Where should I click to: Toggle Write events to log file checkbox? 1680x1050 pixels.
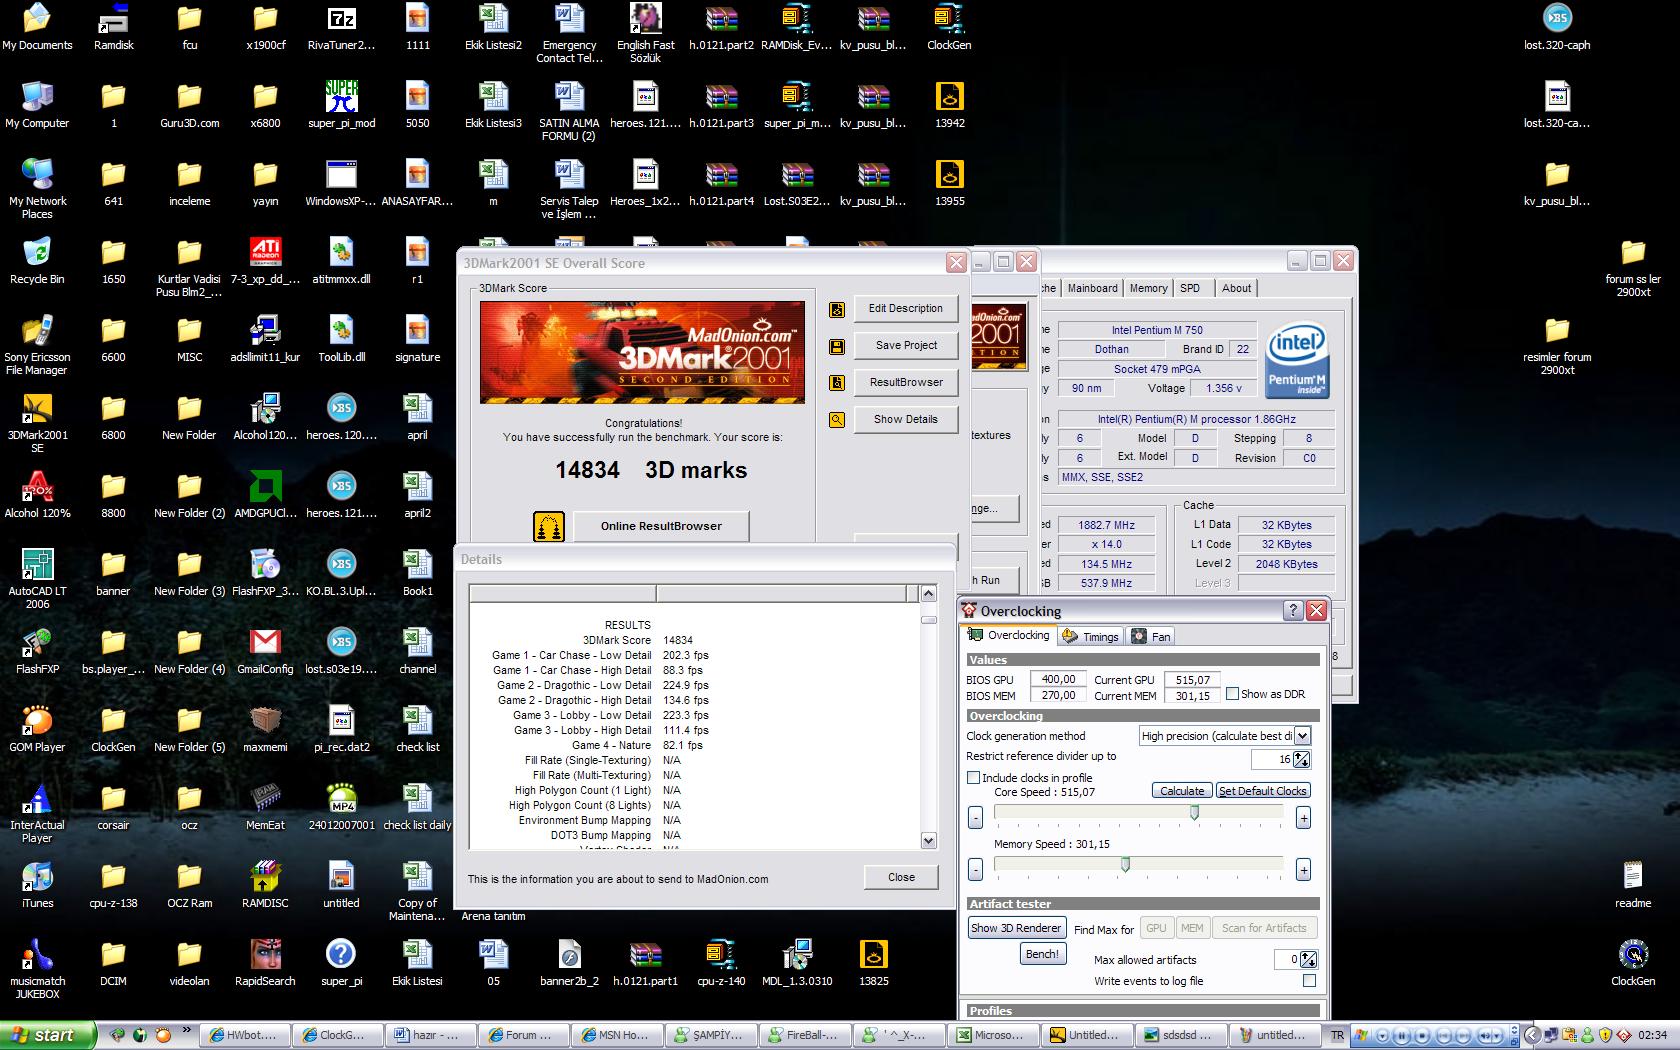pyautogui.click(x=1309, y=981)
